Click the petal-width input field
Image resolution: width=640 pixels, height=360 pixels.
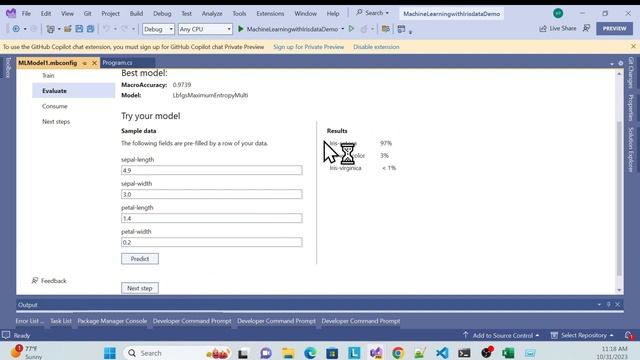[x=212, y=242]
